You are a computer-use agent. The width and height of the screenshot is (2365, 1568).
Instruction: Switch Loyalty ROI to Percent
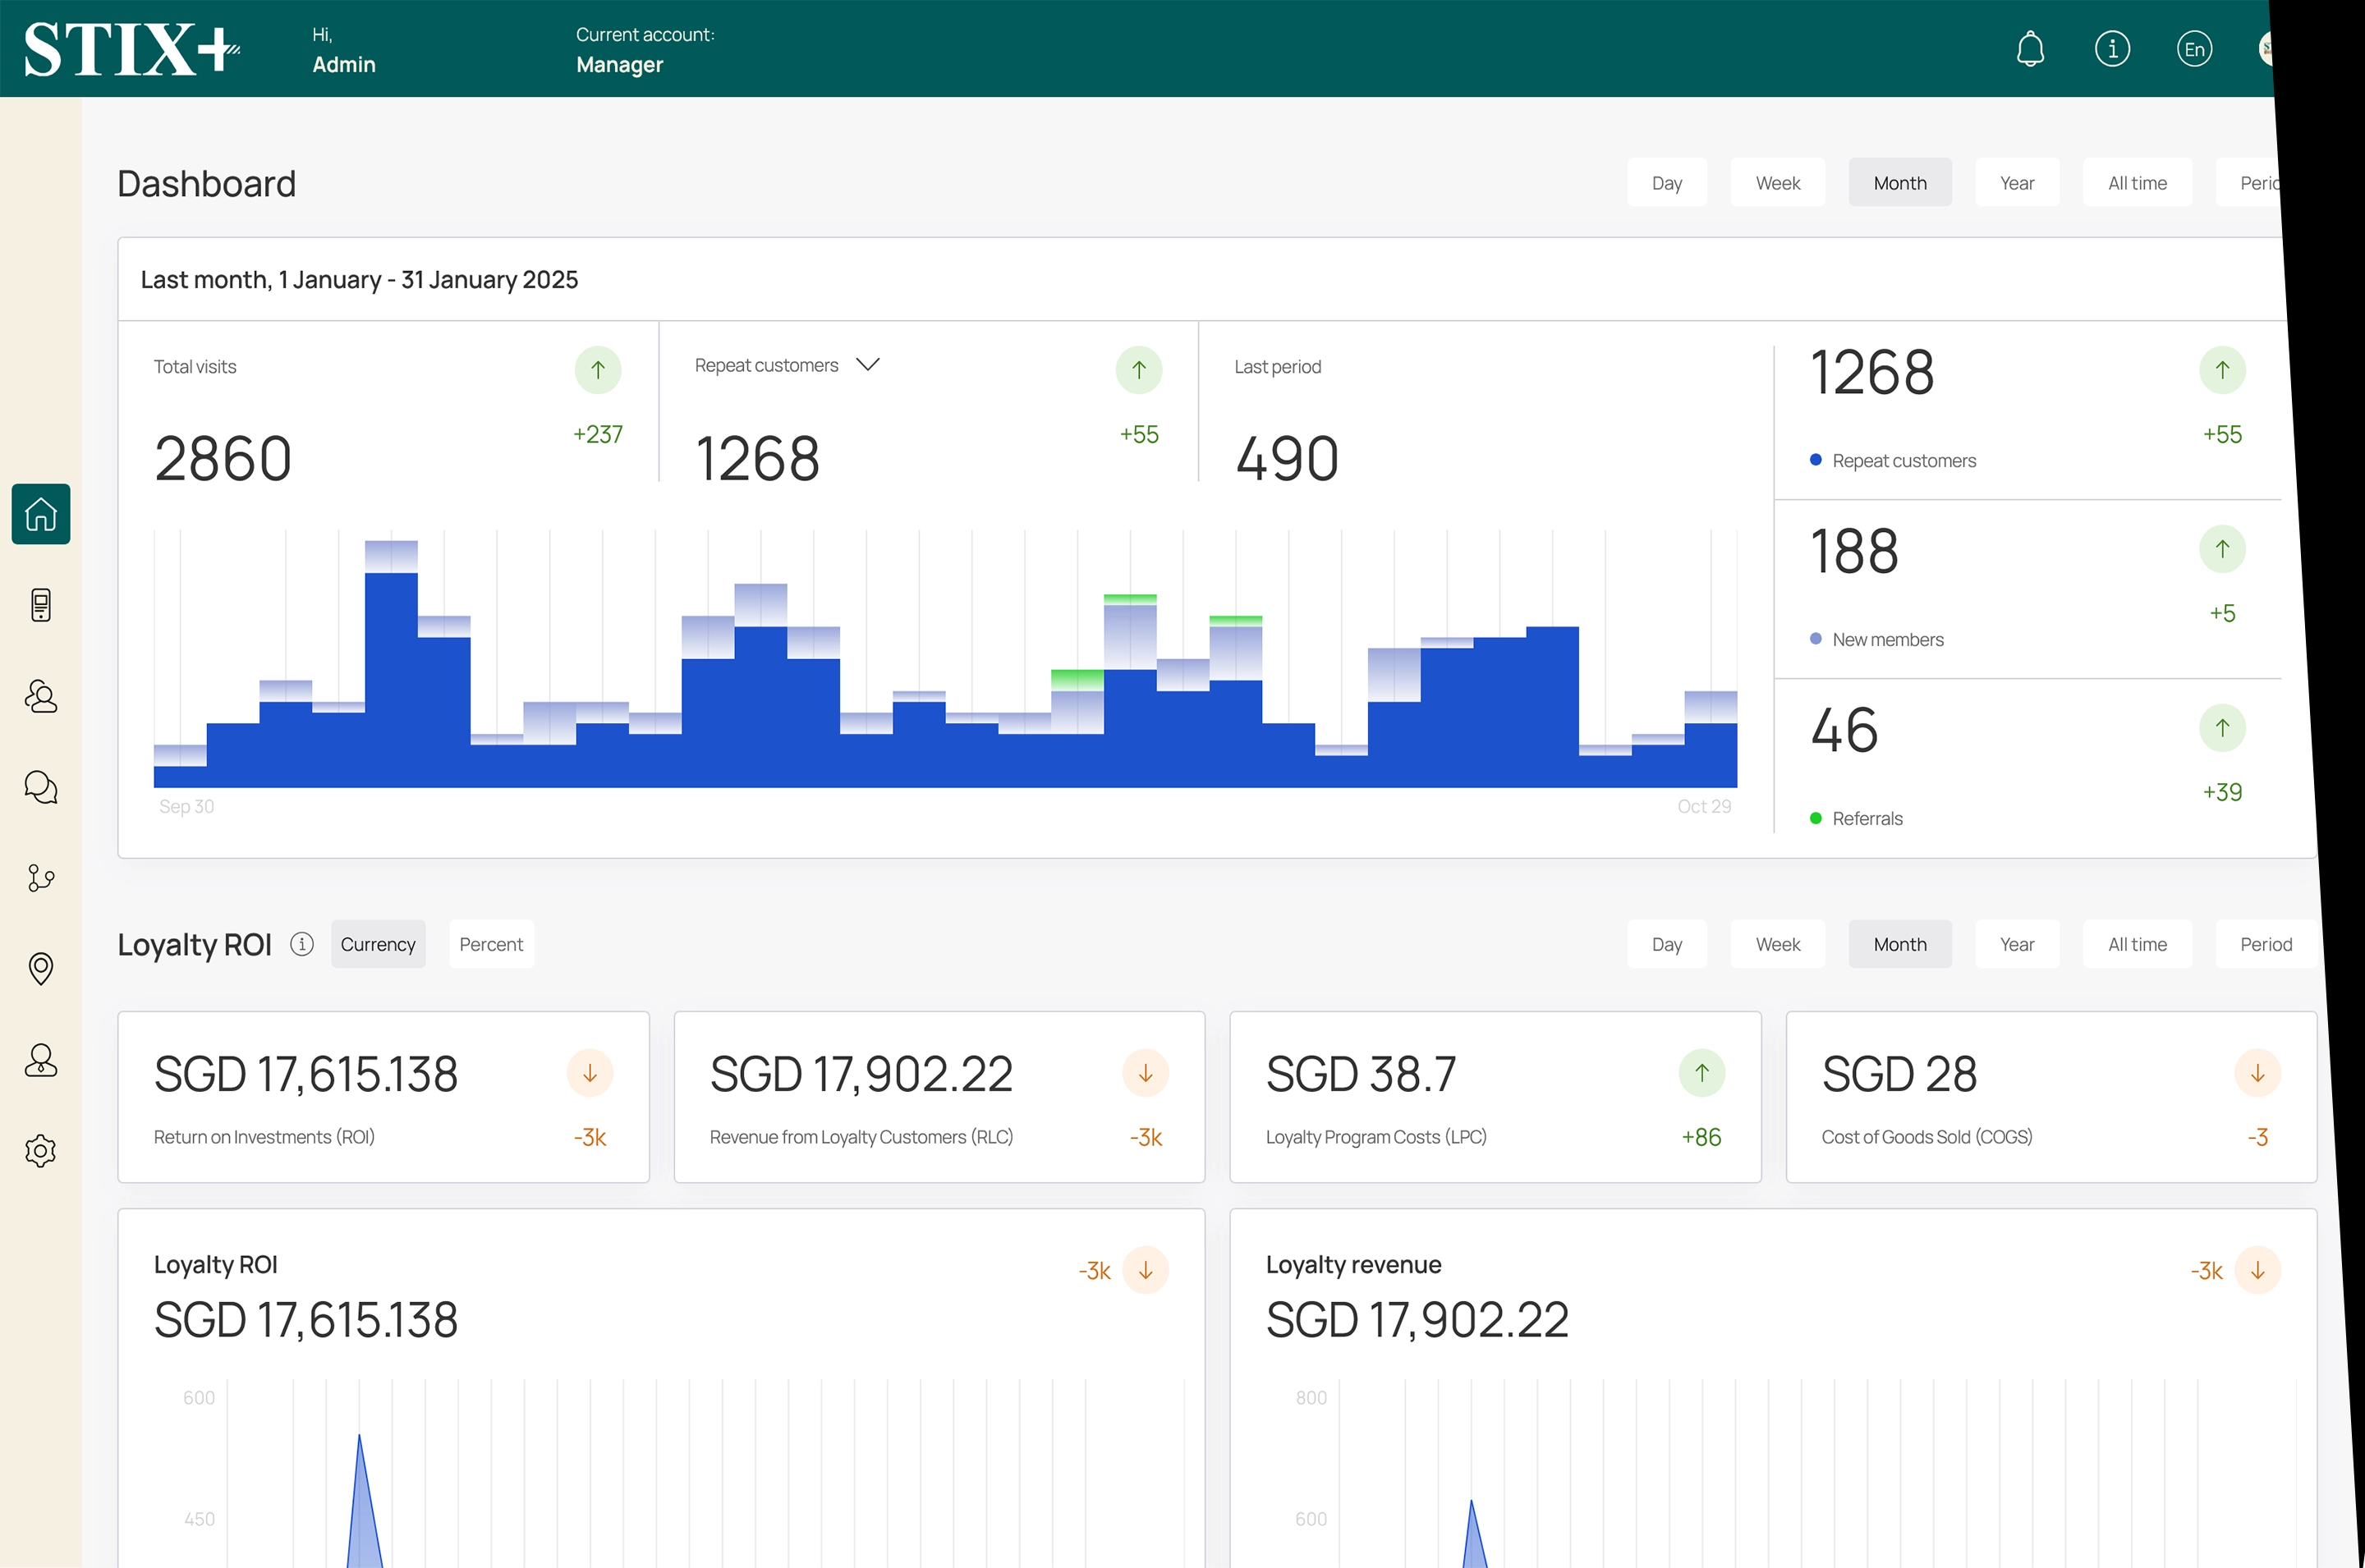click(491, 944)
